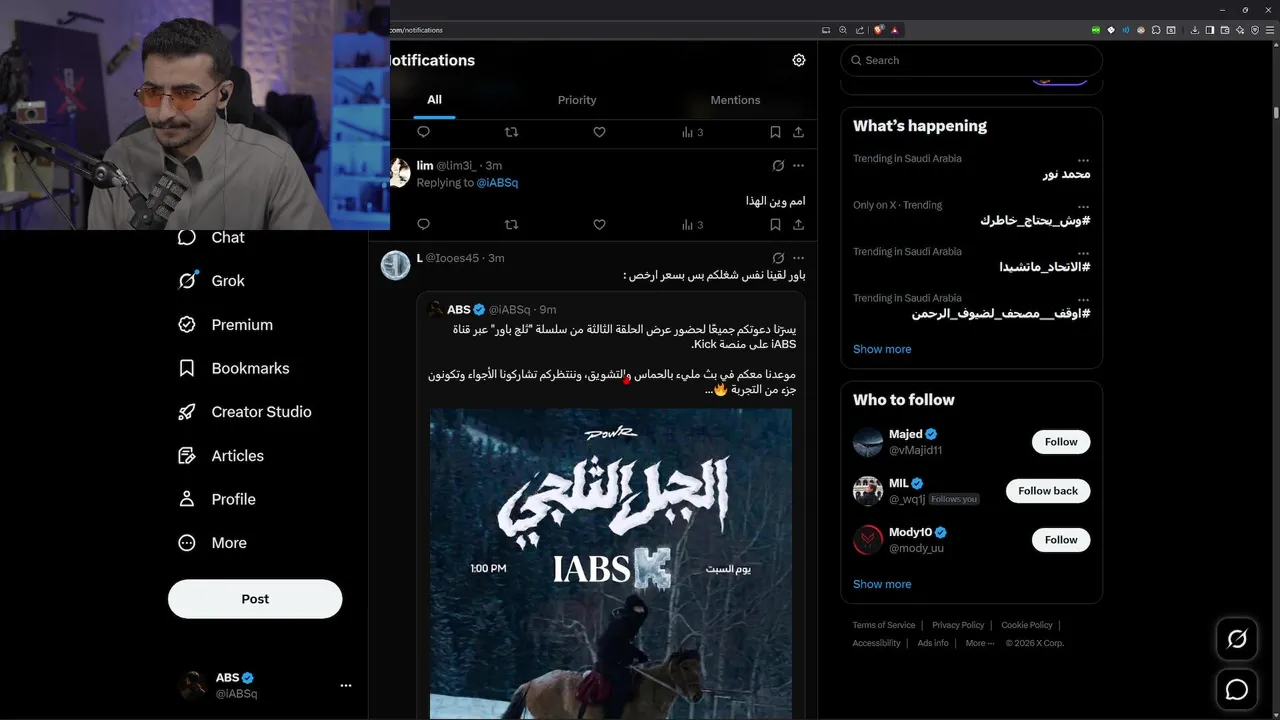Viewport: 1280px width, 720px height.
Task: Open options for #الاتحاد_ماتشيدا trend
Action: coord(1083,253)
